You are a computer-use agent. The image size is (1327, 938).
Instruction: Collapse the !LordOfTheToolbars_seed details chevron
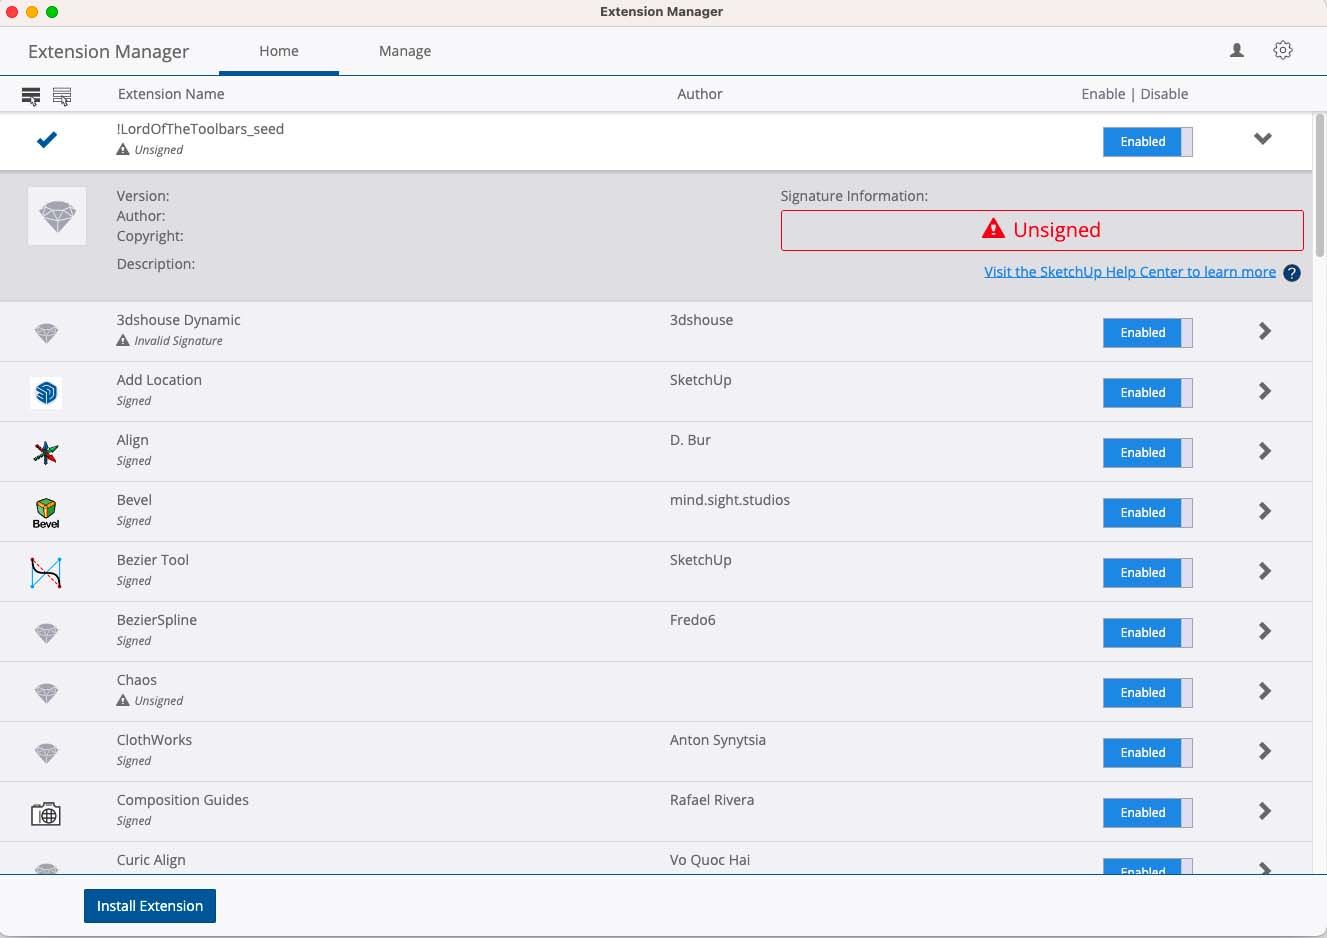click(x=1263, y=139)
